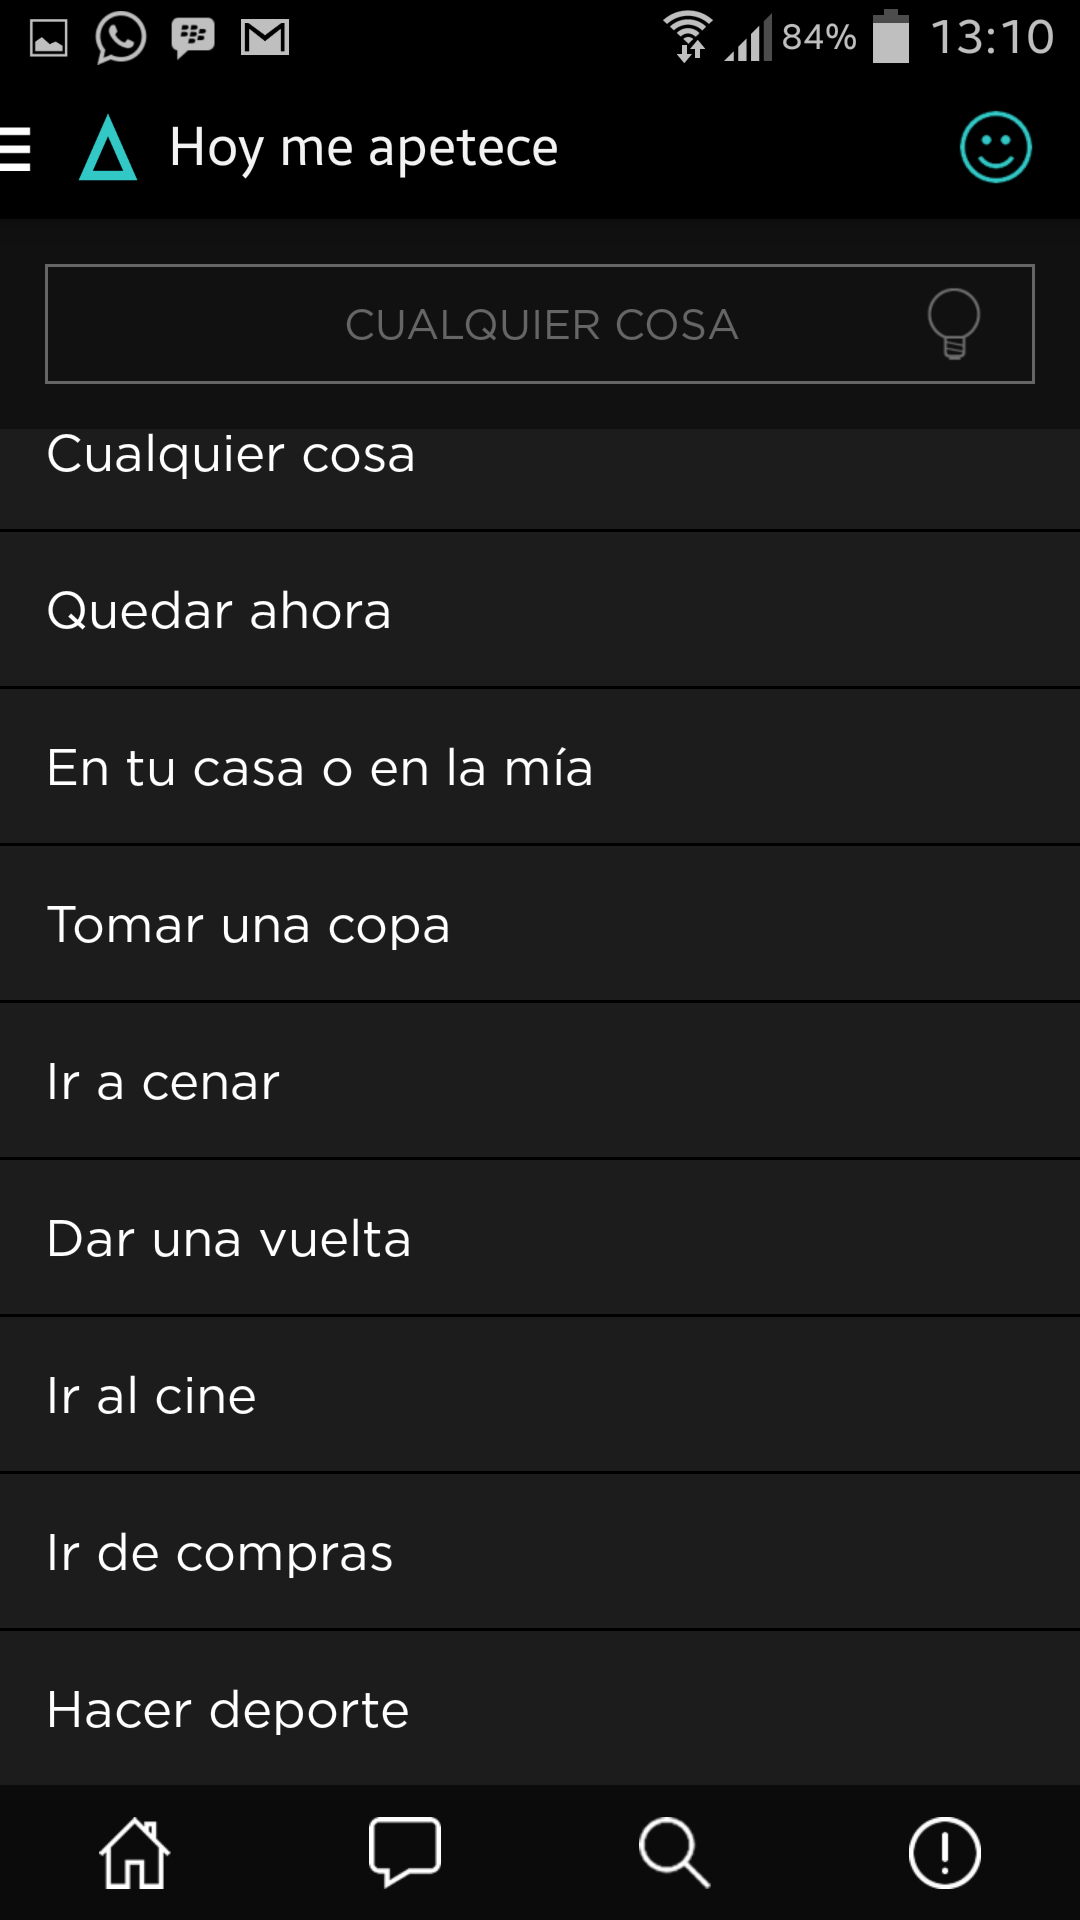Screen dimensions: 1080x1920
Task: Pick 'Ir al cine' option
Action: 540,1395
